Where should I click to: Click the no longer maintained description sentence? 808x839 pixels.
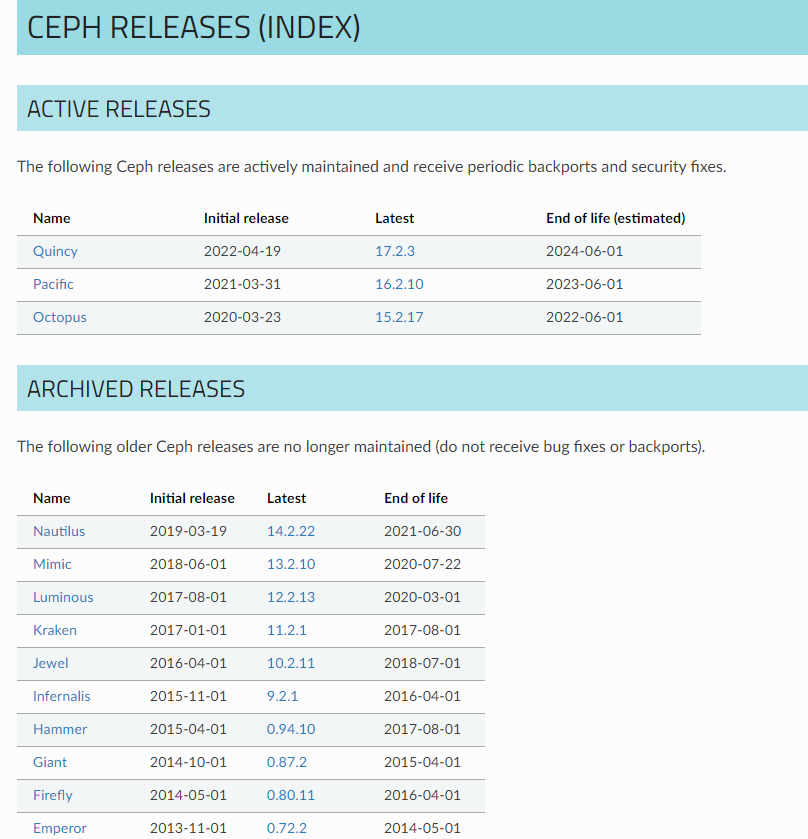[x=361, y=447]
